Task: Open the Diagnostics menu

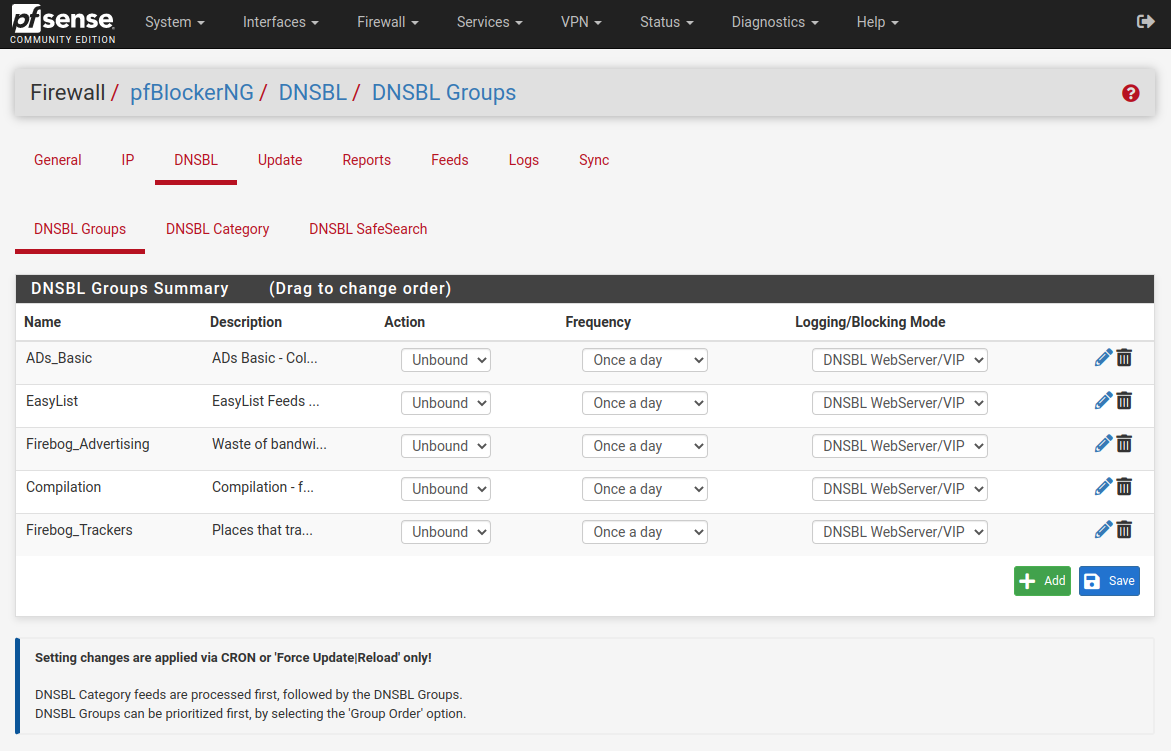Action: (x=775, y=22)
